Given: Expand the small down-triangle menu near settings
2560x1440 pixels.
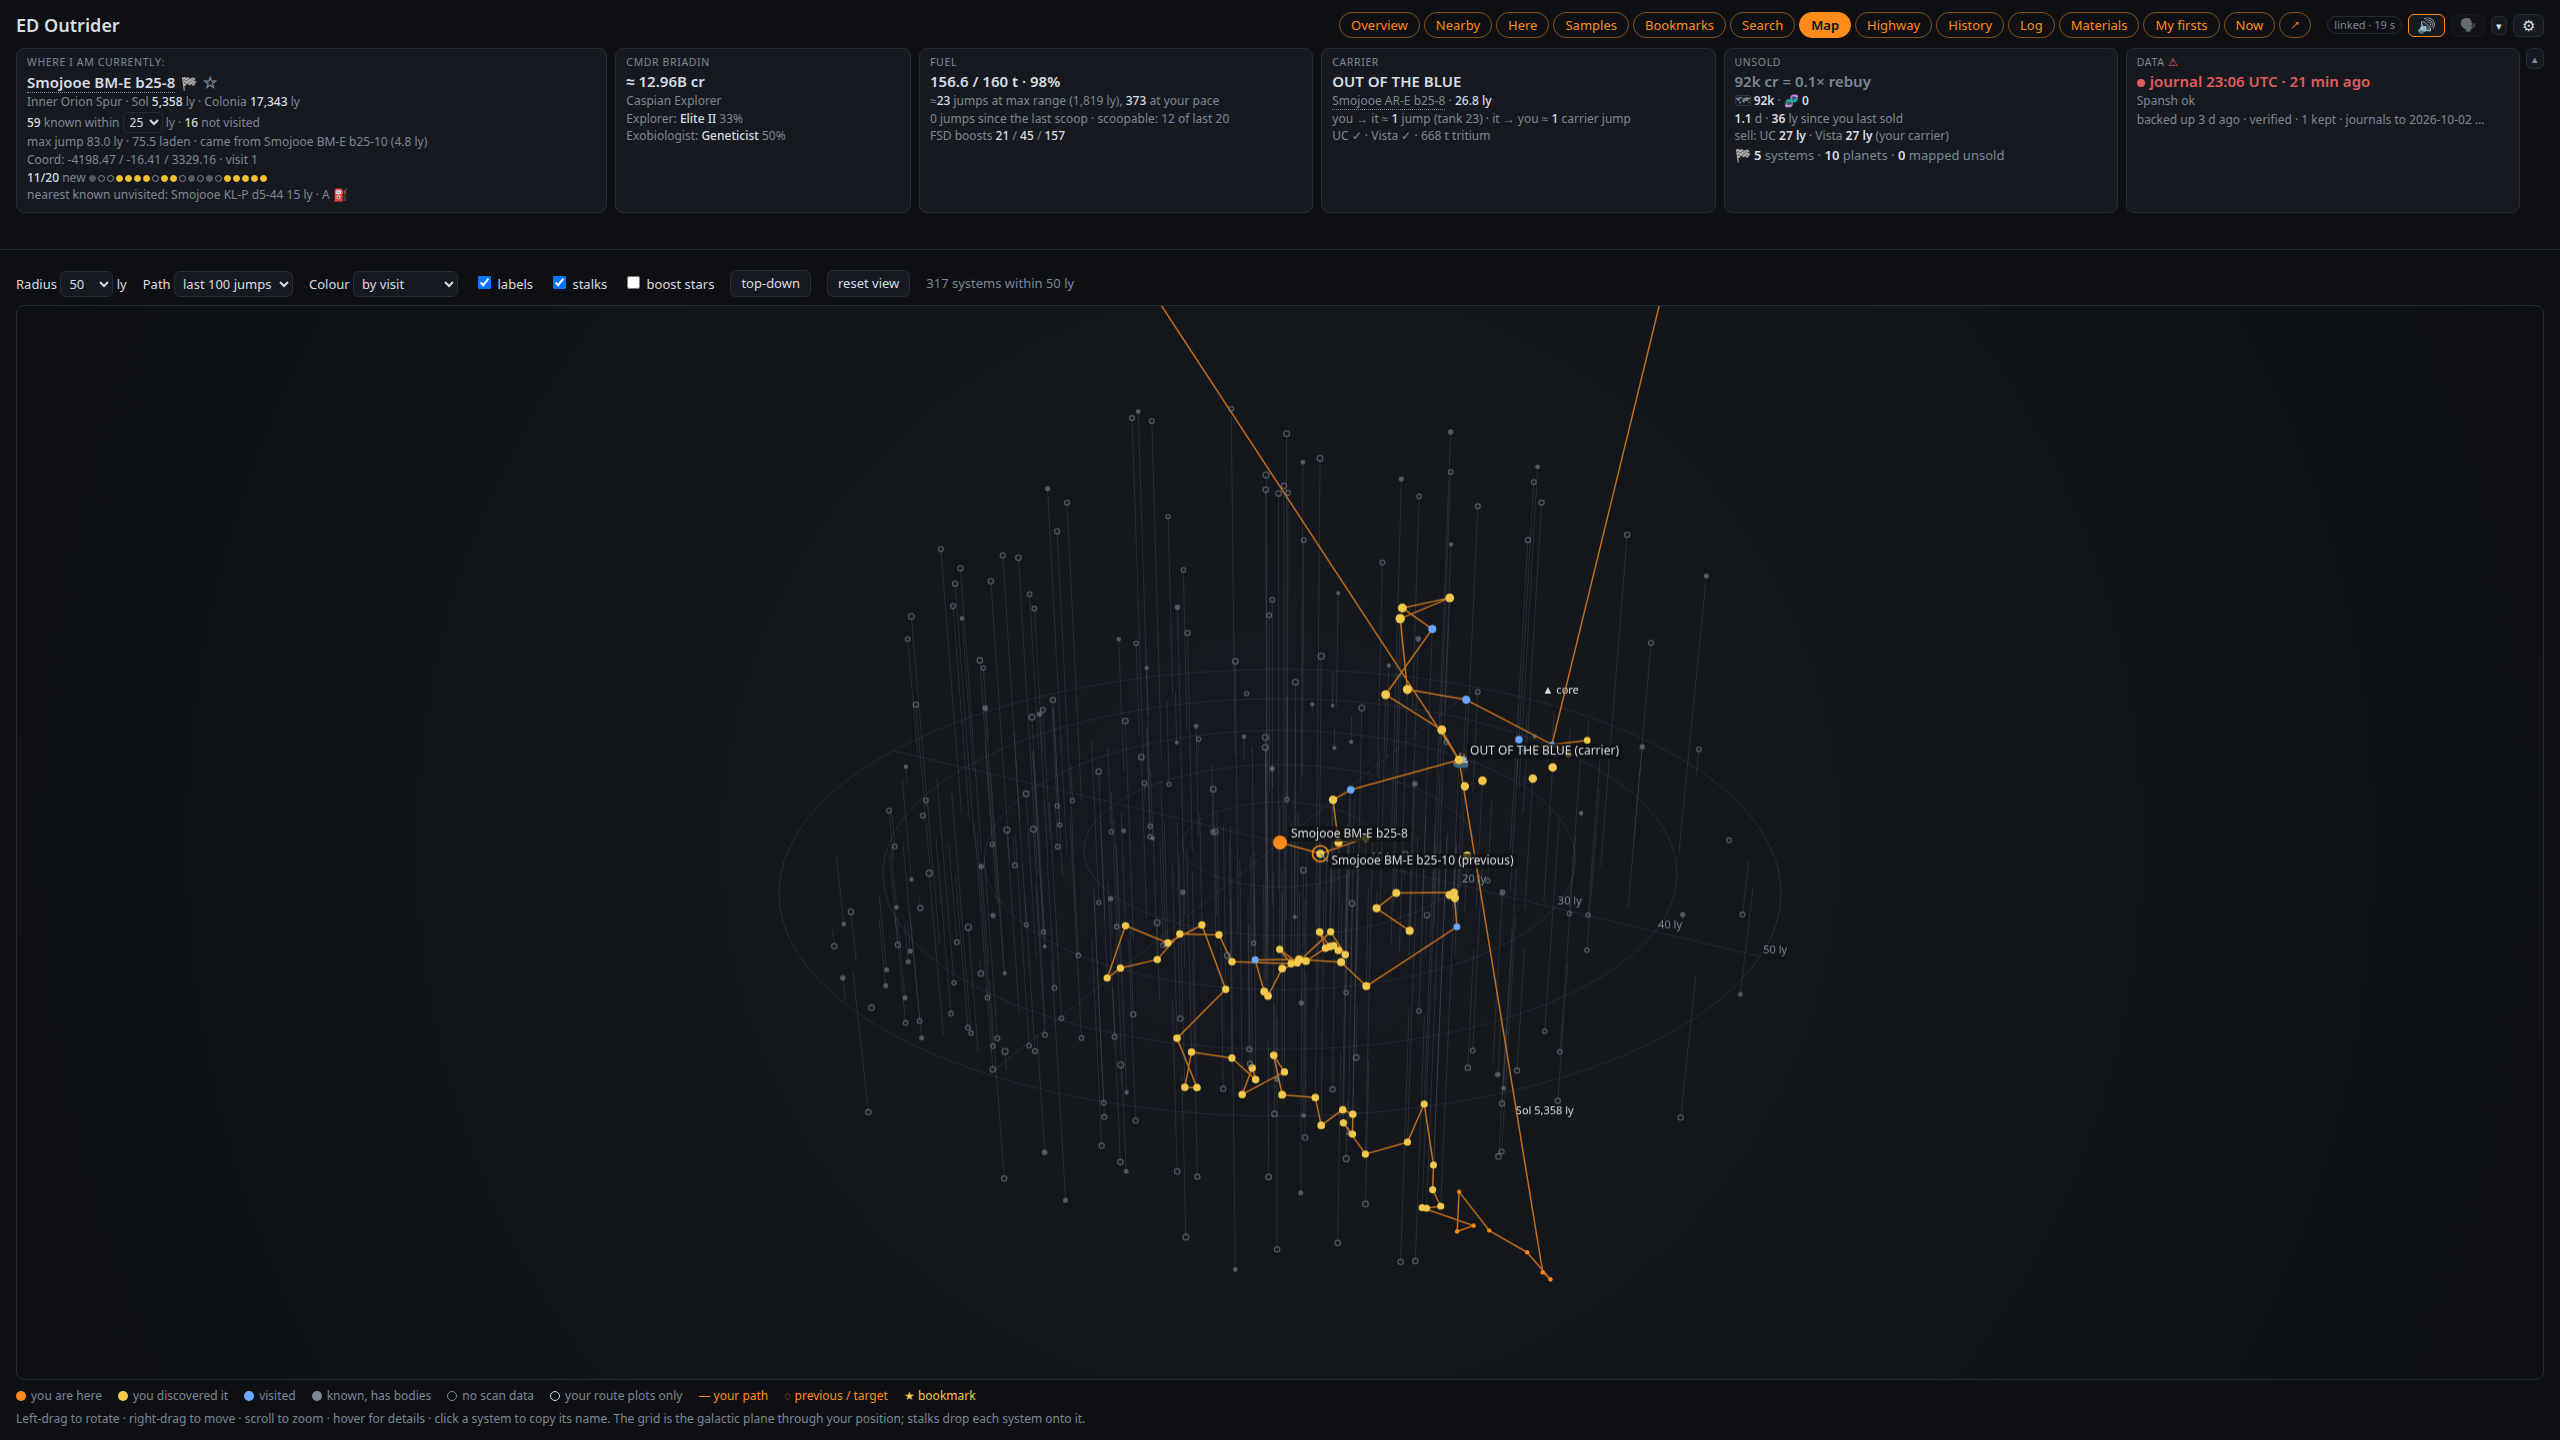Looking at the screenshot, I should click(2498, 26).
